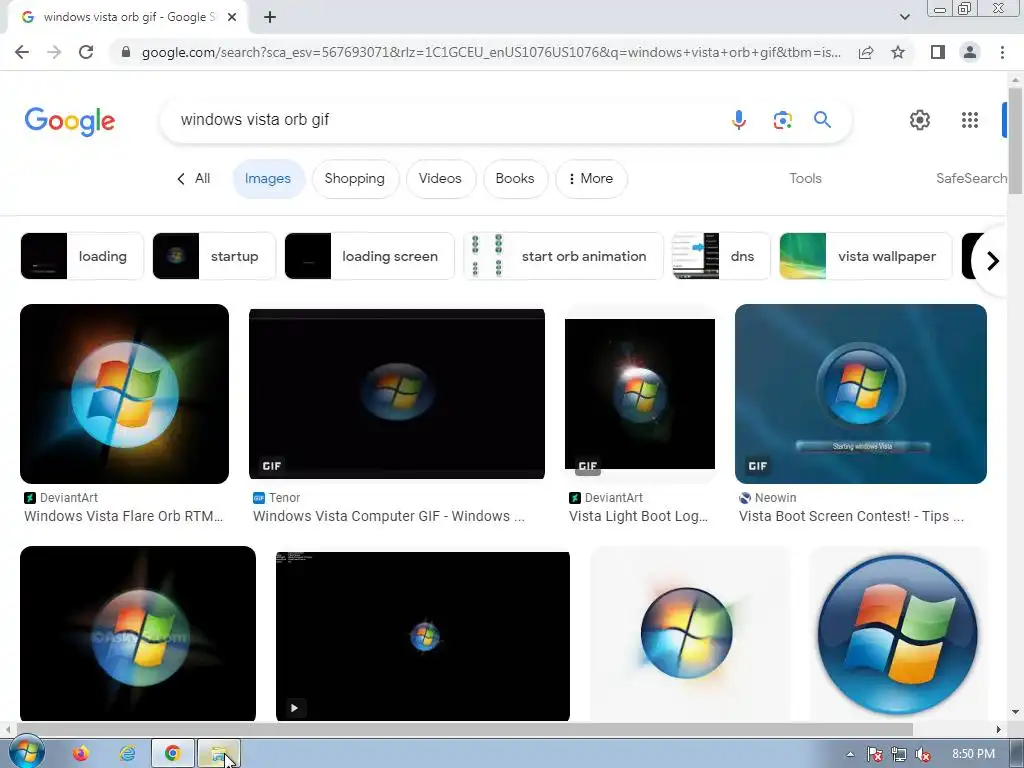The width and height of the screenshot is (1024, 768).
Task: Click the Action Center flag tray icon
Action: pos(874,754)
